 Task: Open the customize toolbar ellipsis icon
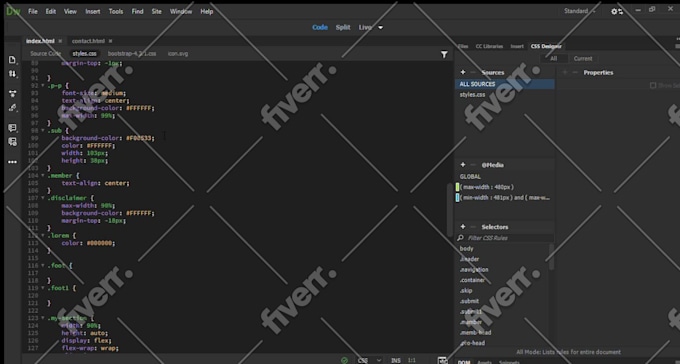tap(13, 162)
